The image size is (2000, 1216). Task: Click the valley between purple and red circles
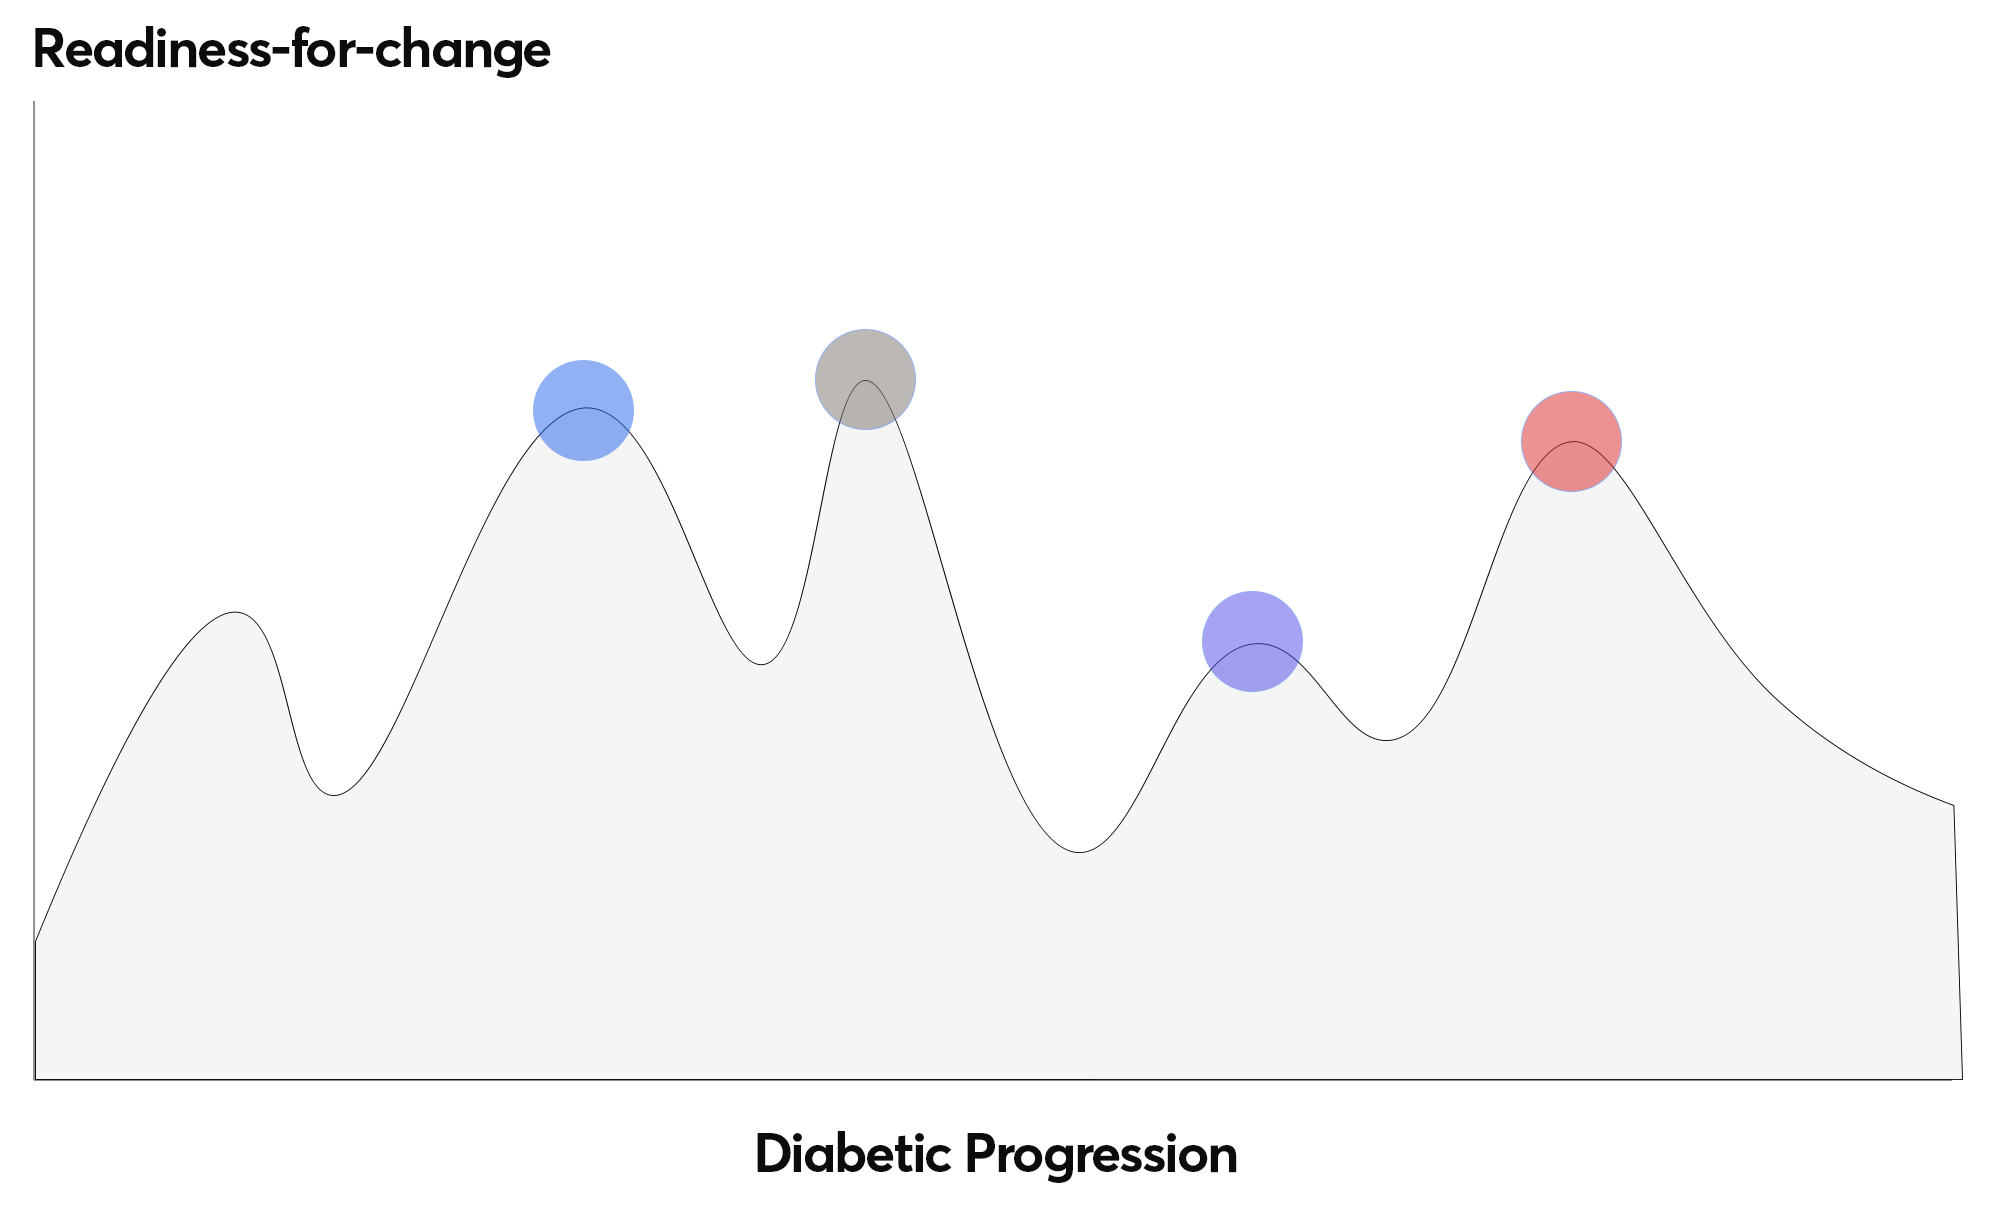1386,740
